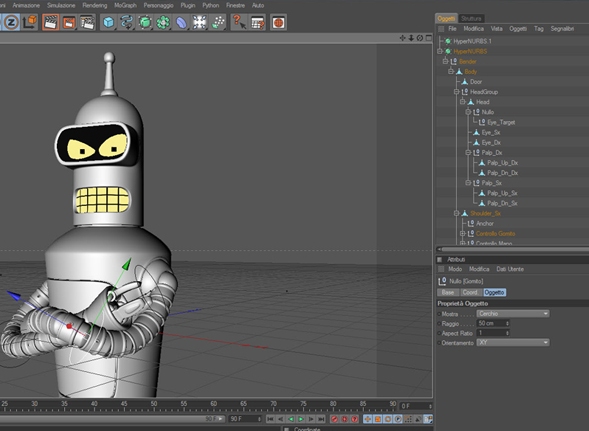Click the question-mark help cursor icon
The image size is (589, 431).
[x=239, y=22]
